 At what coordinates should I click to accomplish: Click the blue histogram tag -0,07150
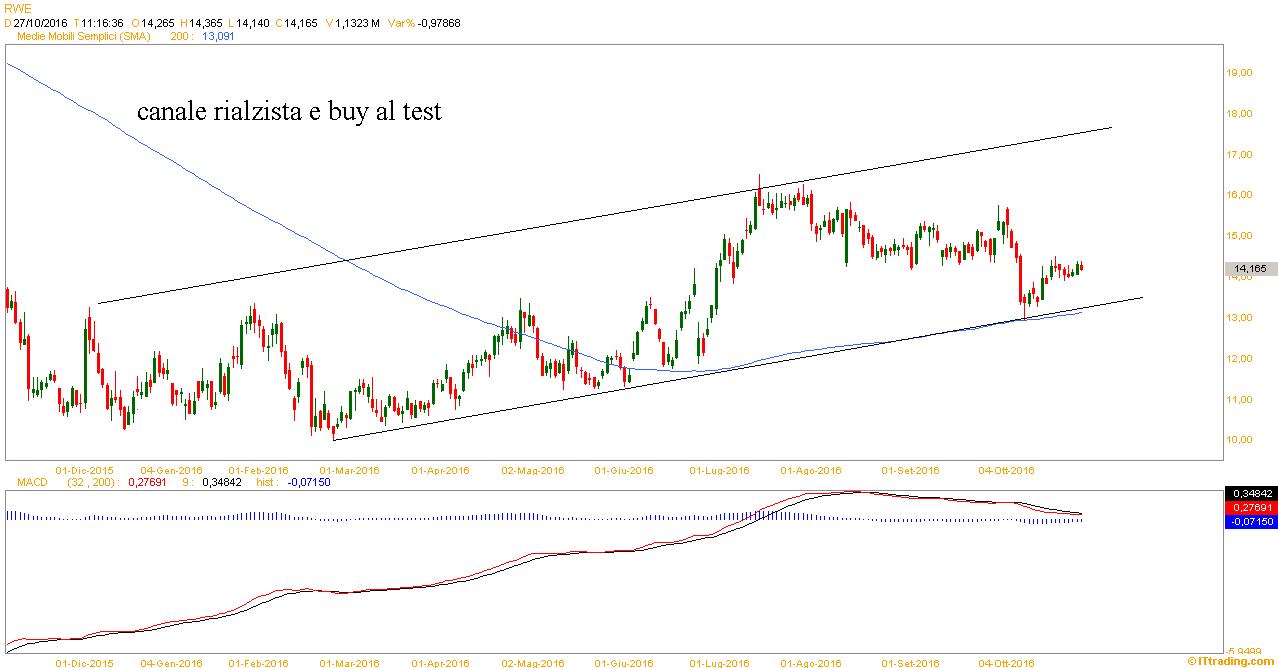(1250, 521)
